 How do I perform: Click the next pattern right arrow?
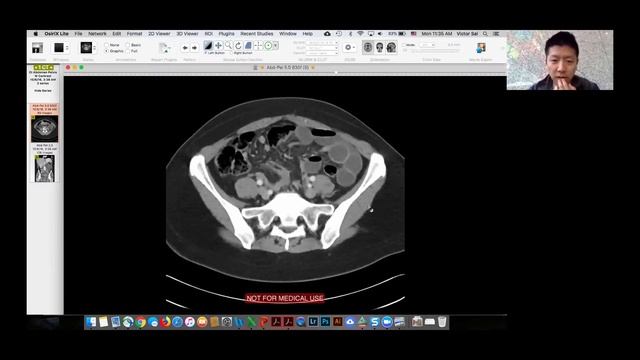point(194,48)
